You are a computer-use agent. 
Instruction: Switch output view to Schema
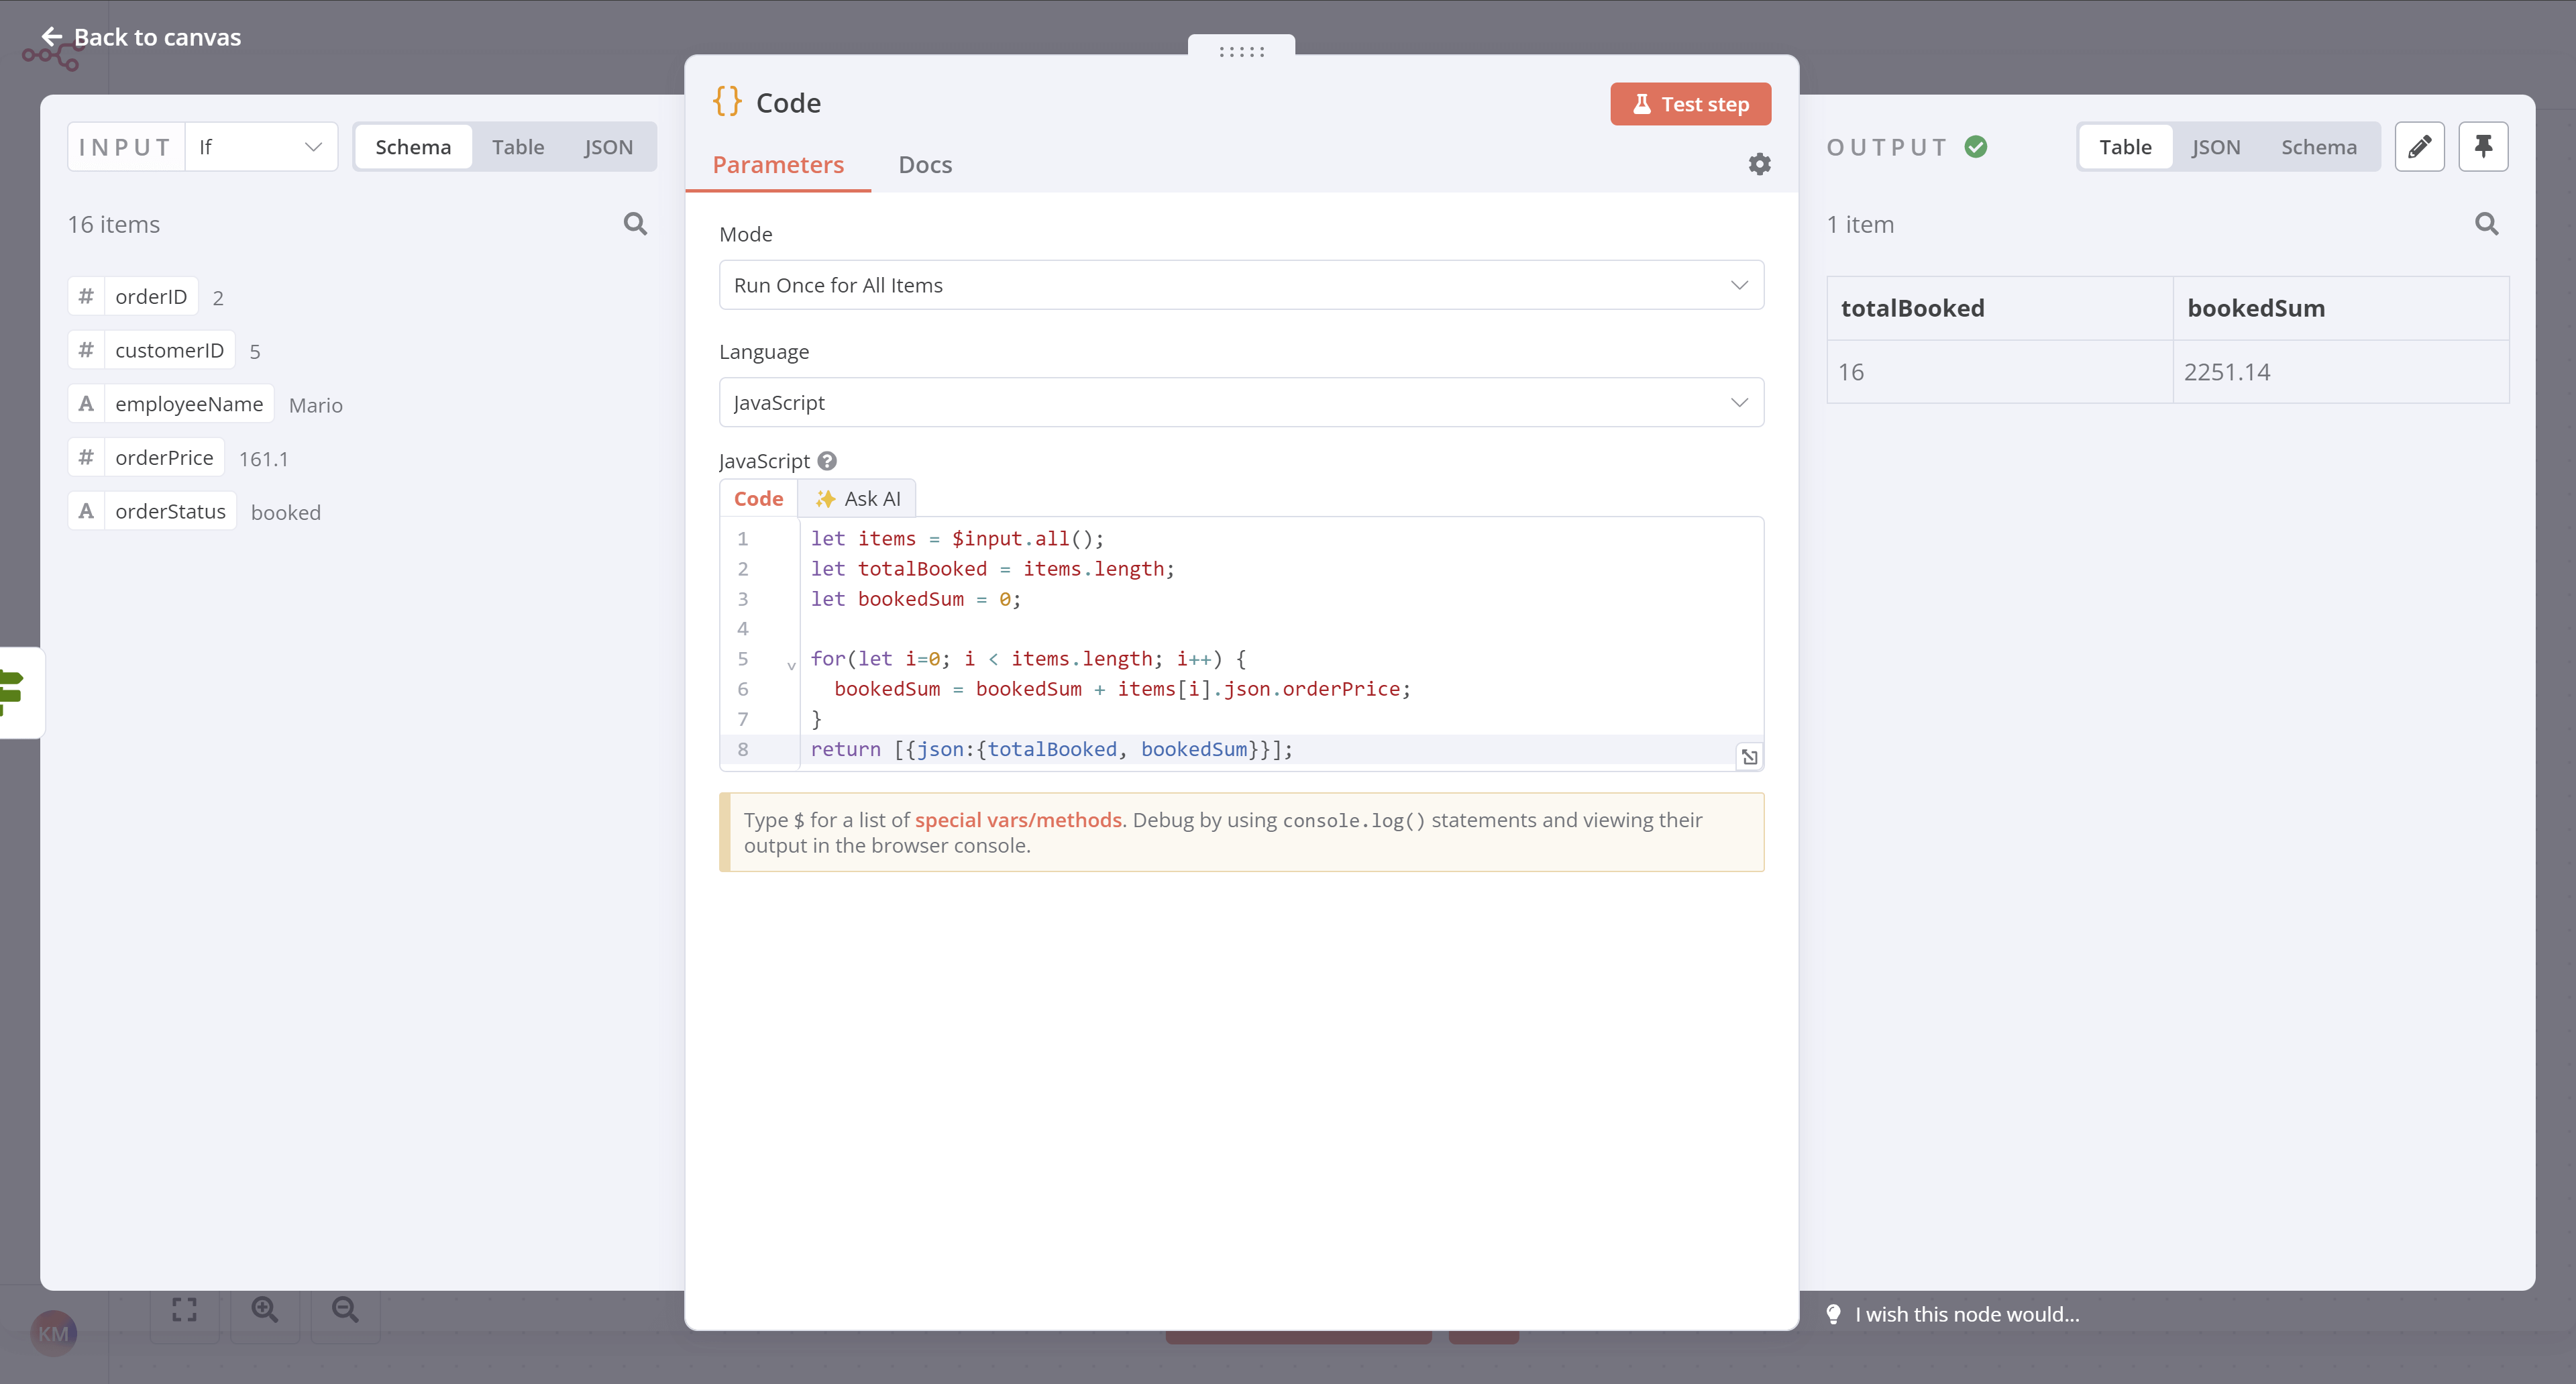tap(2319, 146)
